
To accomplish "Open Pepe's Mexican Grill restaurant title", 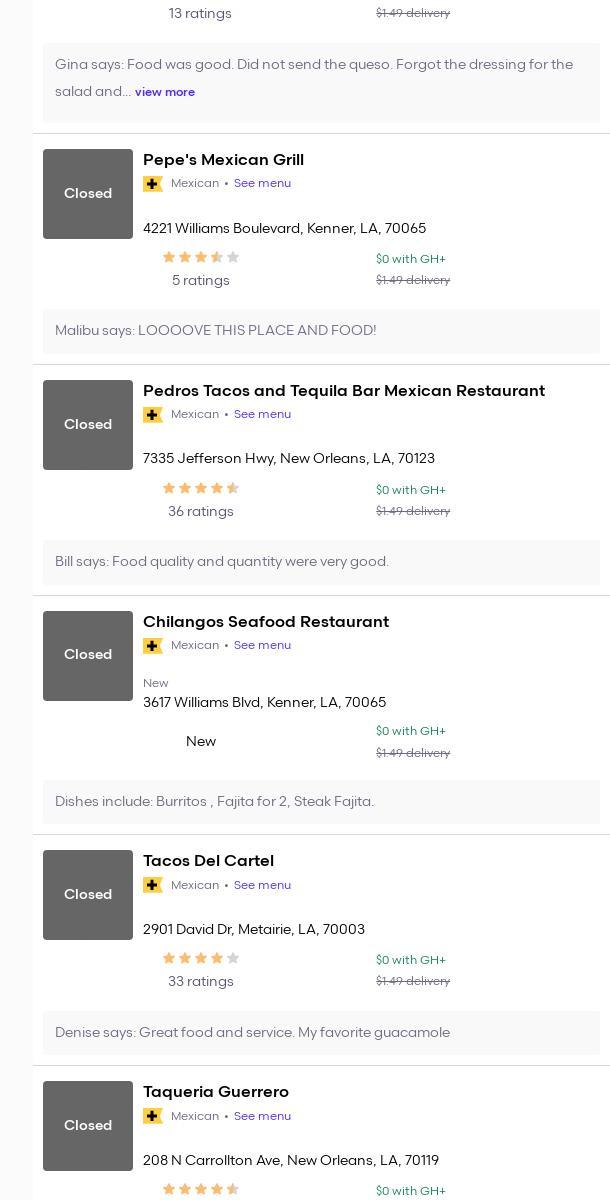I will 223,160.
